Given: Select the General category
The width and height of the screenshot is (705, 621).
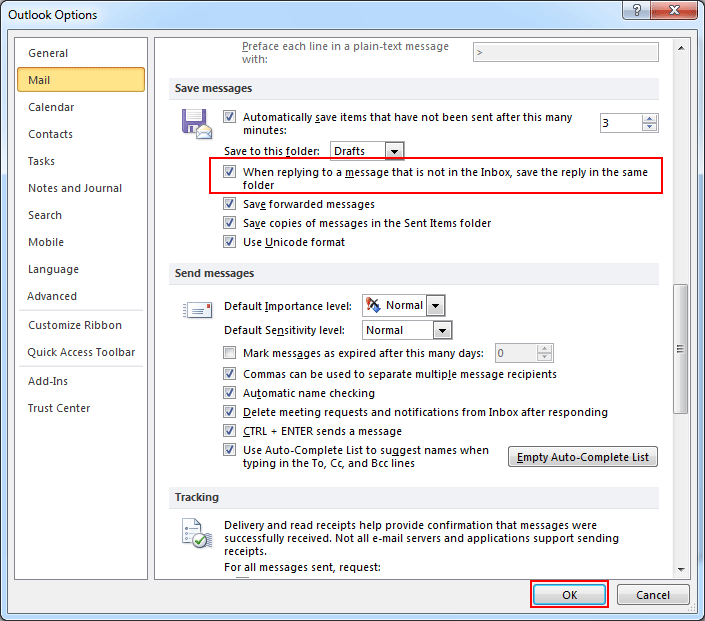Looking at the screenshot, I should click(81, 53).
